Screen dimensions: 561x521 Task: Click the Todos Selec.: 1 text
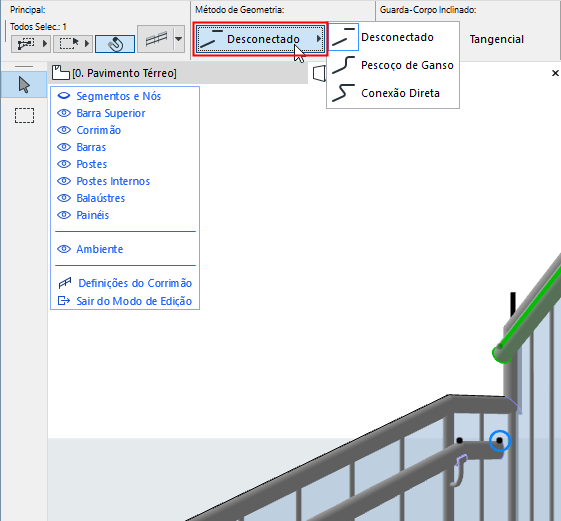pos(38,27)
